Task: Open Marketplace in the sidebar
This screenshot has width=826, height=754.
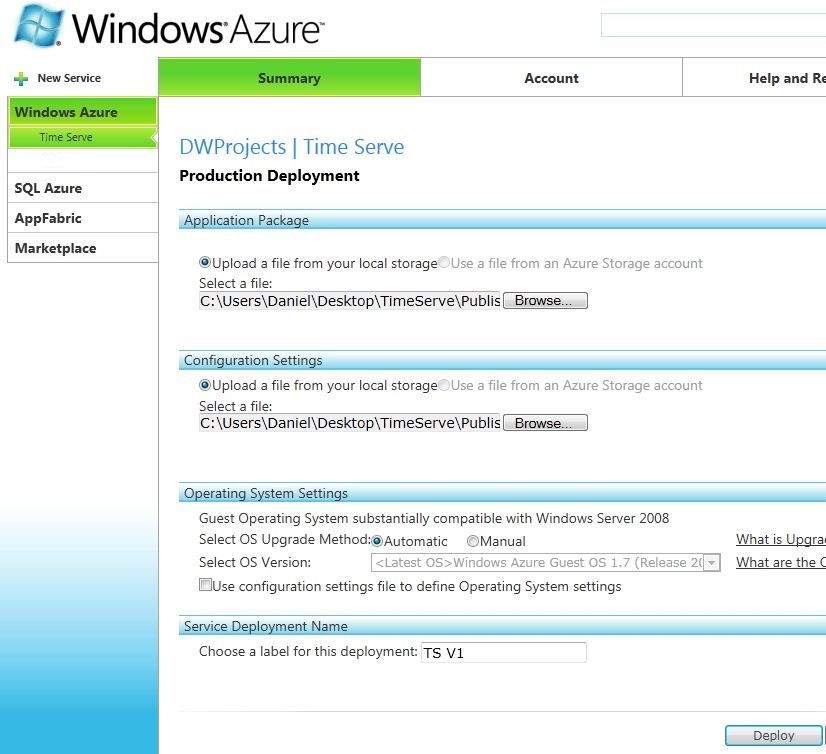Action: click(83, 248)
